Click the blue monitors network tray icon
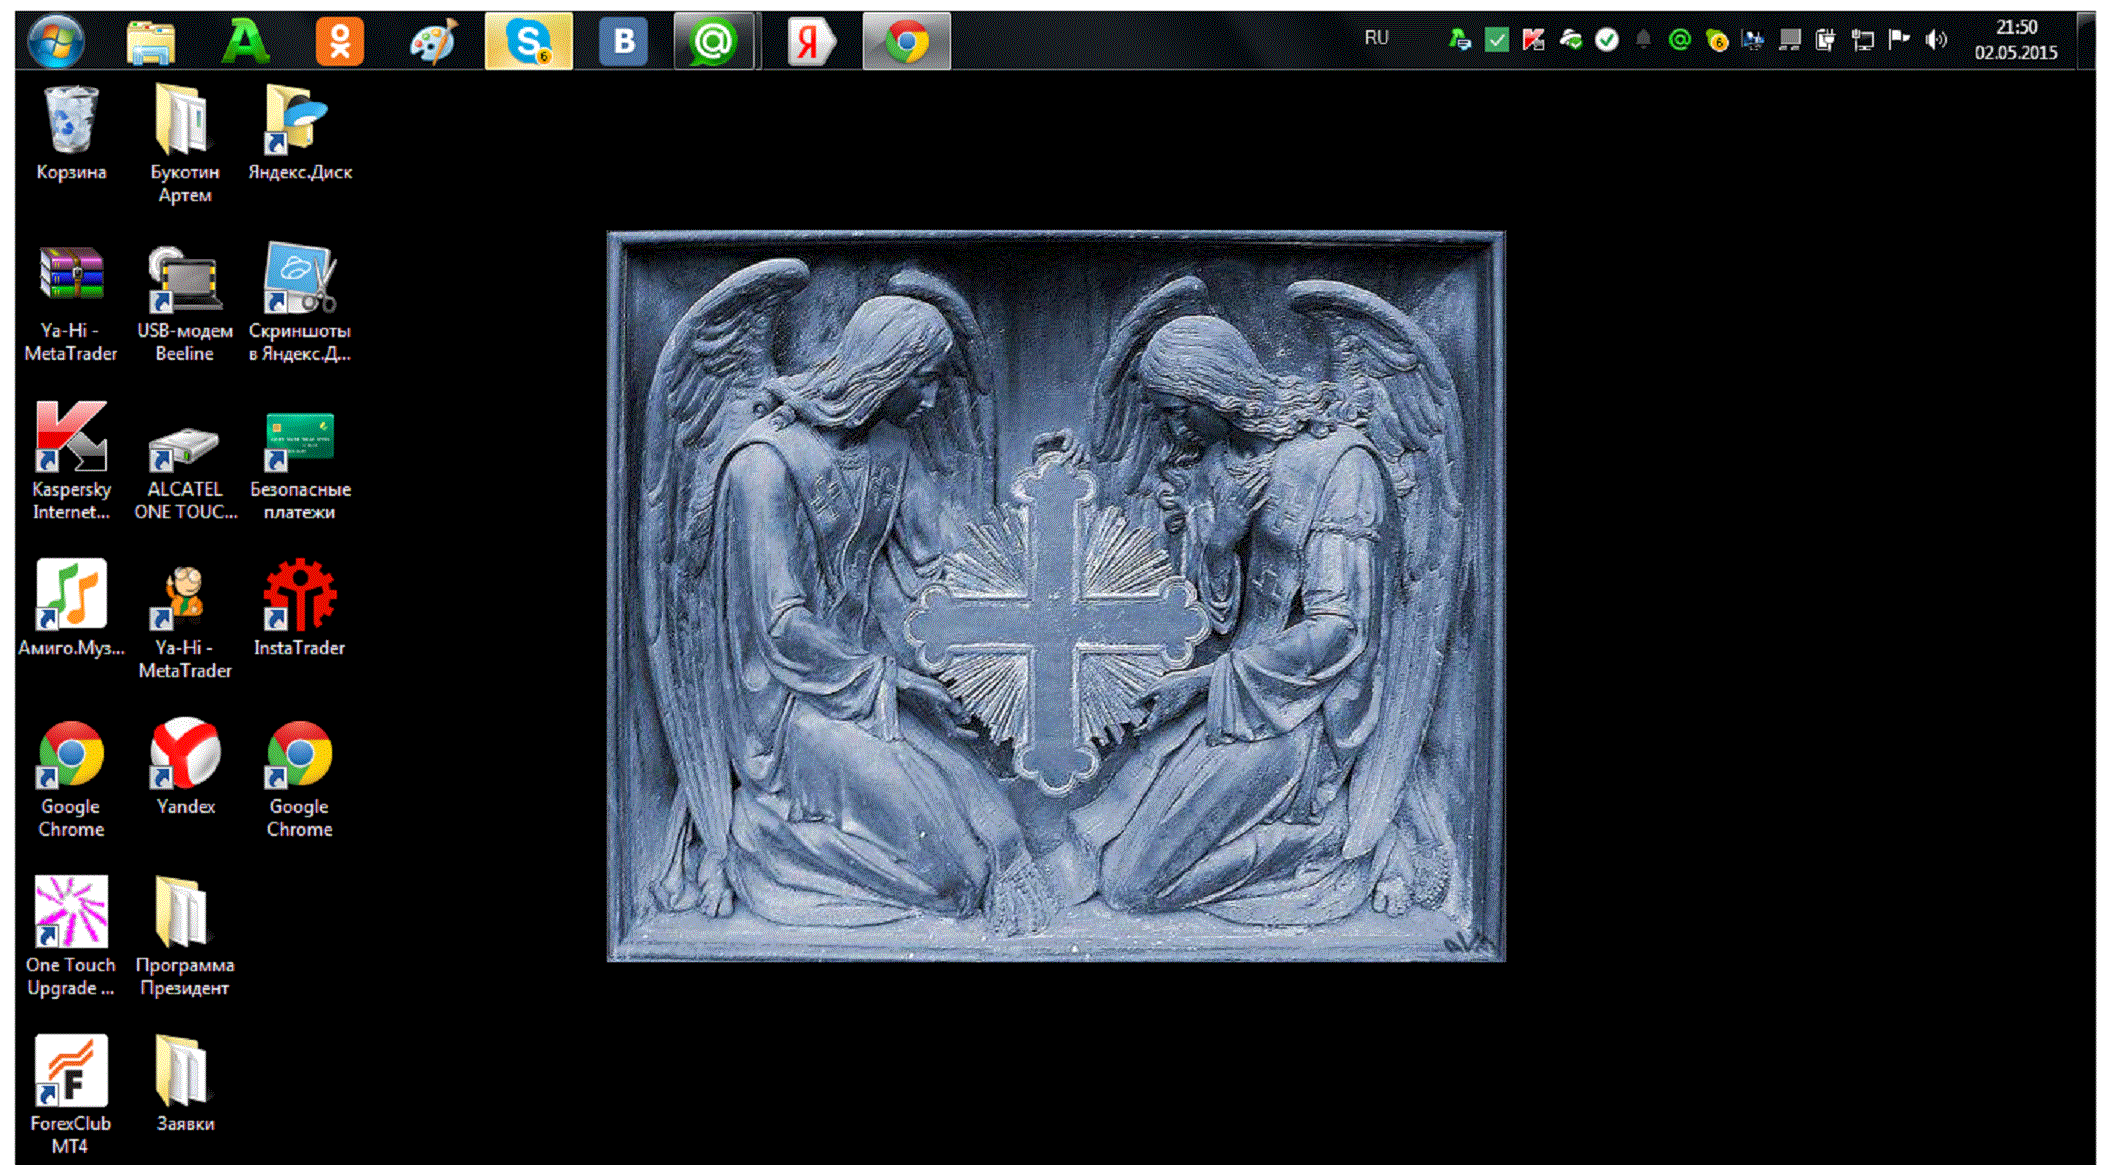Image resolution: width=2104 pixels, height=1165 pixels. pos(1752,40)
